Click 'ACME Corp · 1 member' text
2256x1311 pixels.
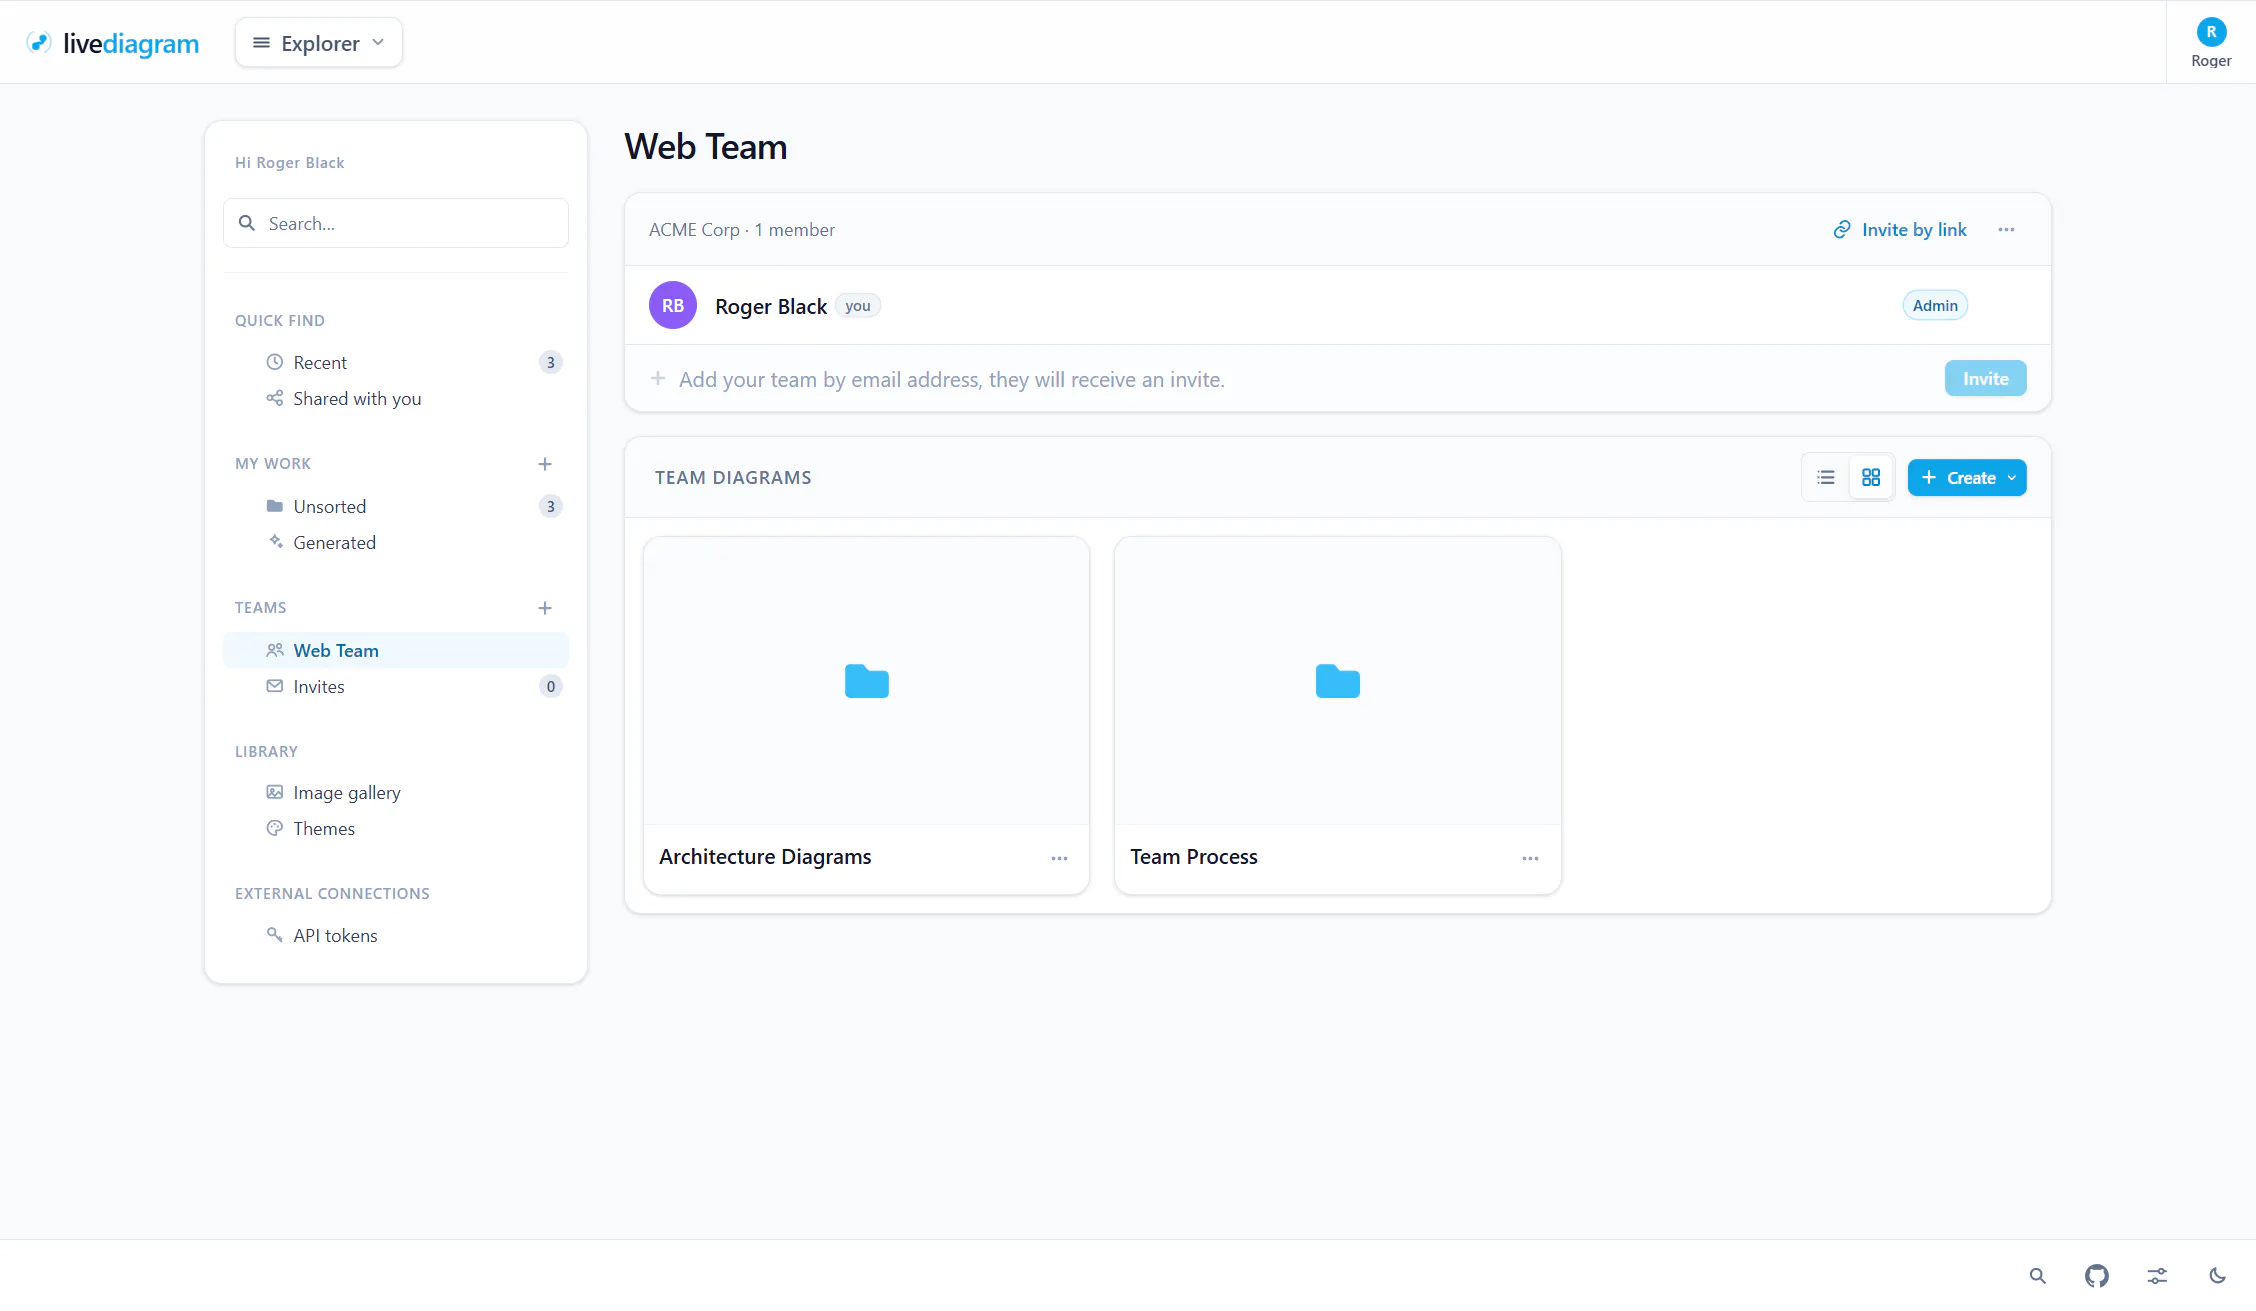tap(742, 230)
